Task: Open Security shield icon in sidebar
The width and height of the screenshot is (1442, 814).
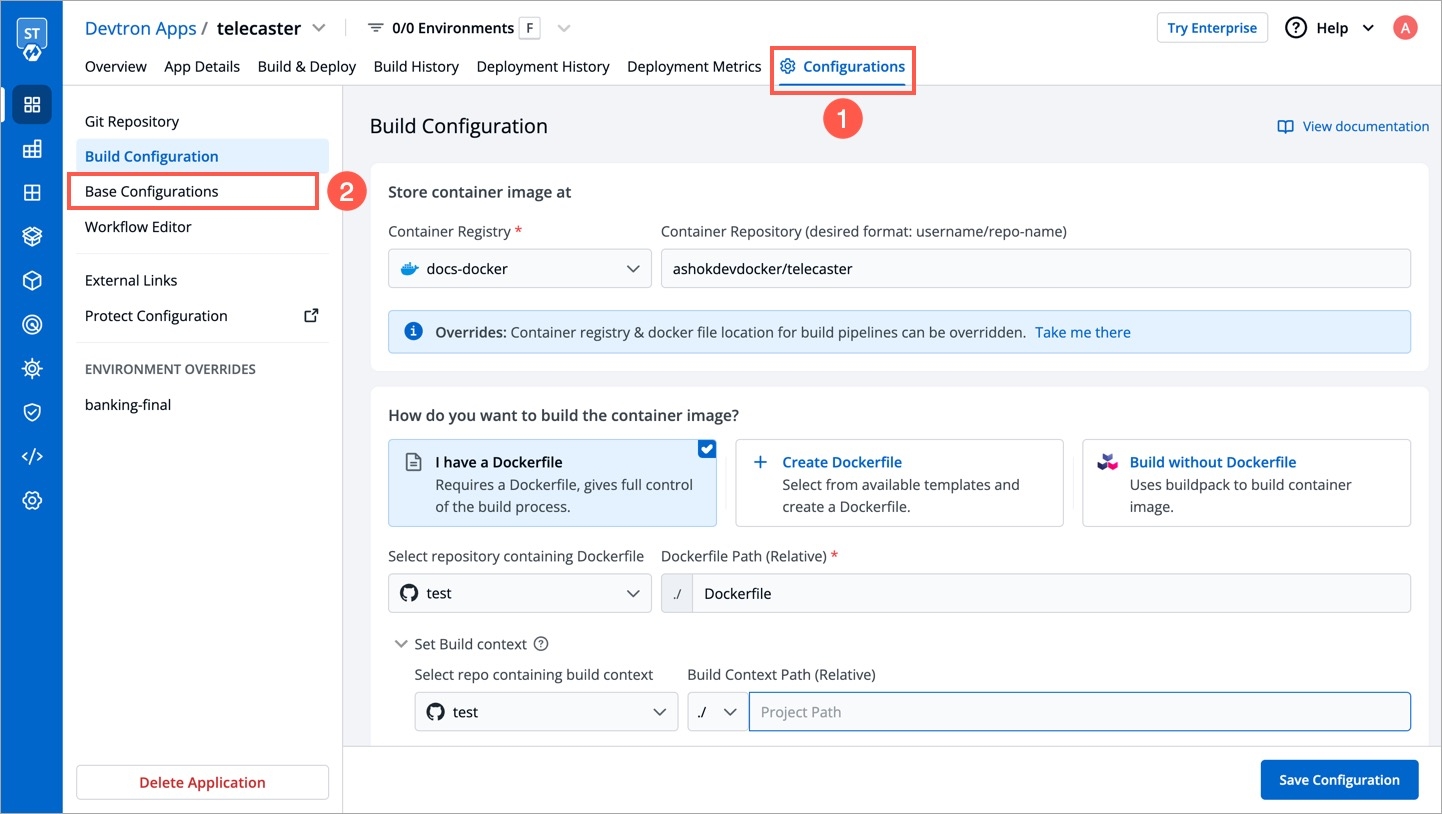Action: [32, 413]
